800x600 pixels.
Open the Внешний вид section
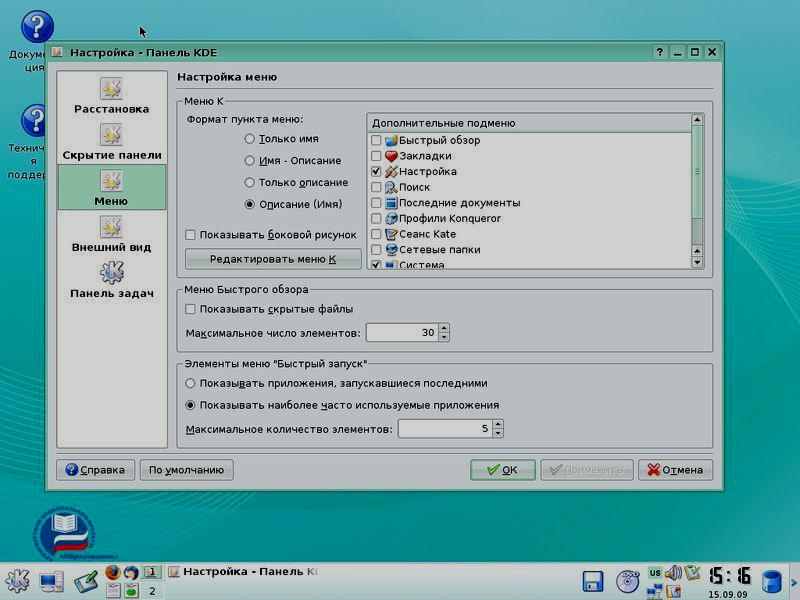tap(112, 234)
